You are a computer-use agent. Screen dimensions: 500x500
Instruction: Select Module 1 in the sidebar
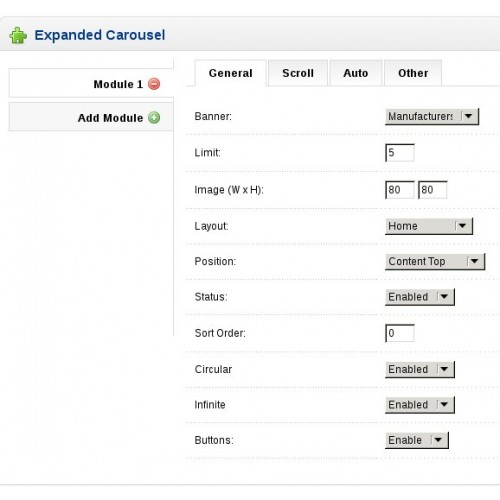[91, 83]
